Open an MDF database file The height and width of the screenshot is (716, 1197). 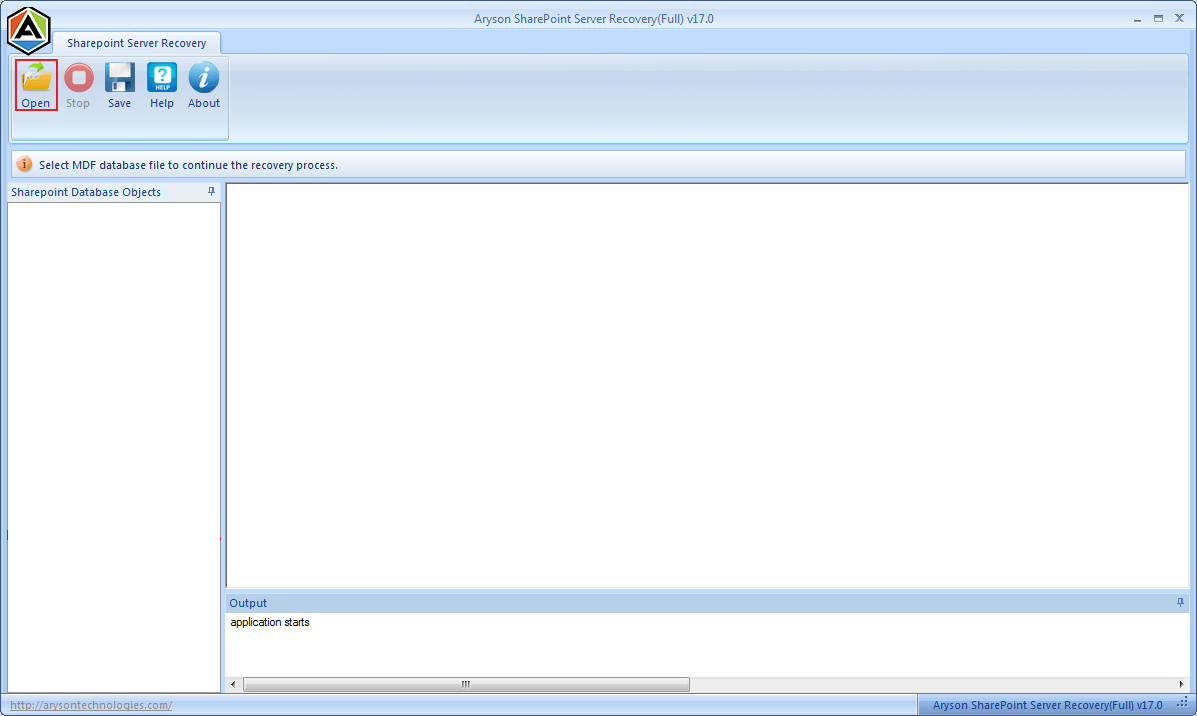tap(36, 85)
